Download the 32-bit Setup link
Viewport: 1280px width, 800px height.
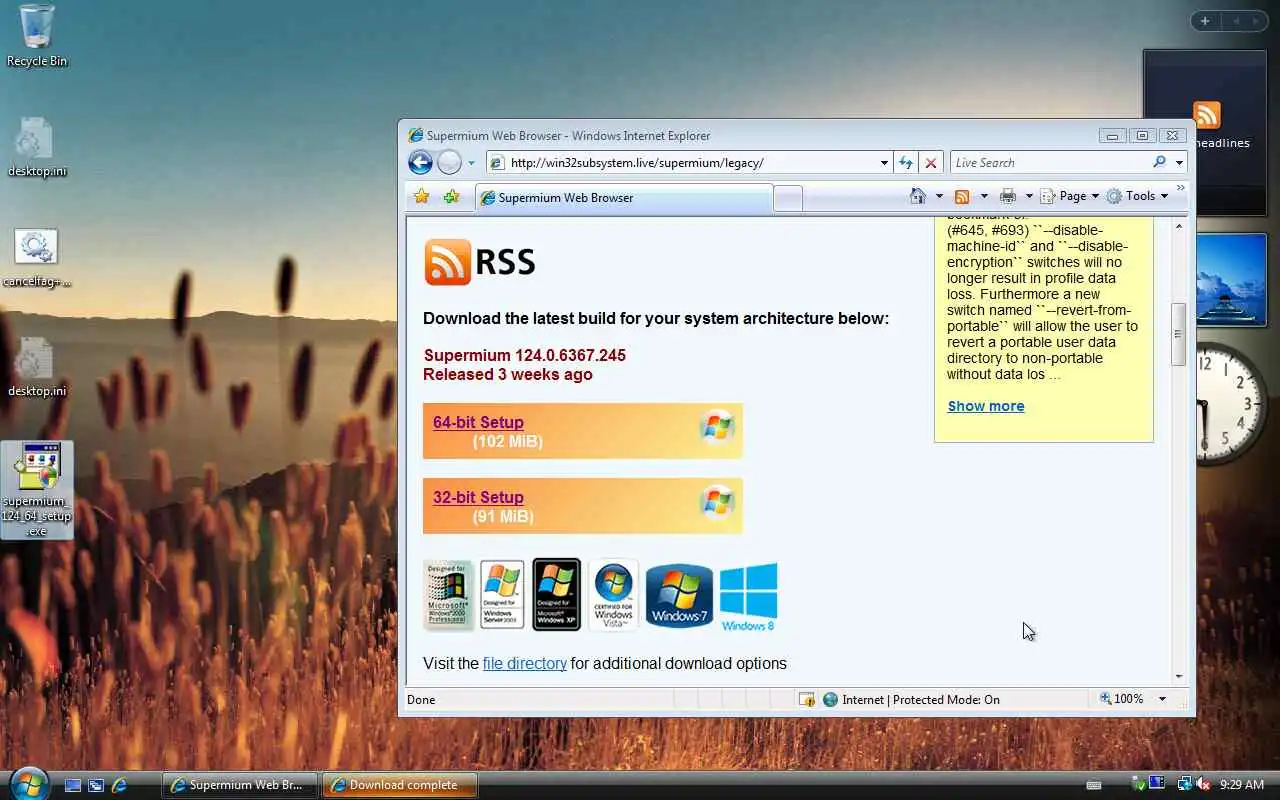[478, 497]
